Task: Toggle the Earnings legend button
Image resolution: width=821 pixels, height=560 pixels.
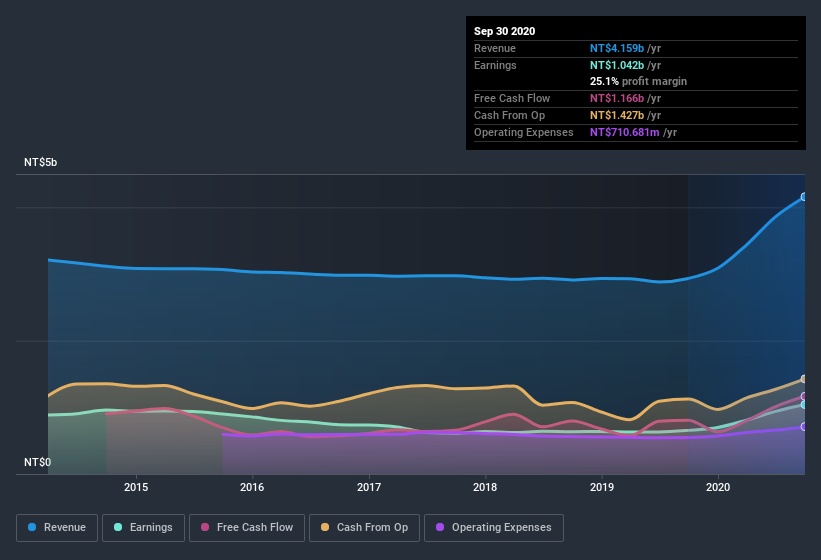Action: pyautogui.click(x=143, y=528)
